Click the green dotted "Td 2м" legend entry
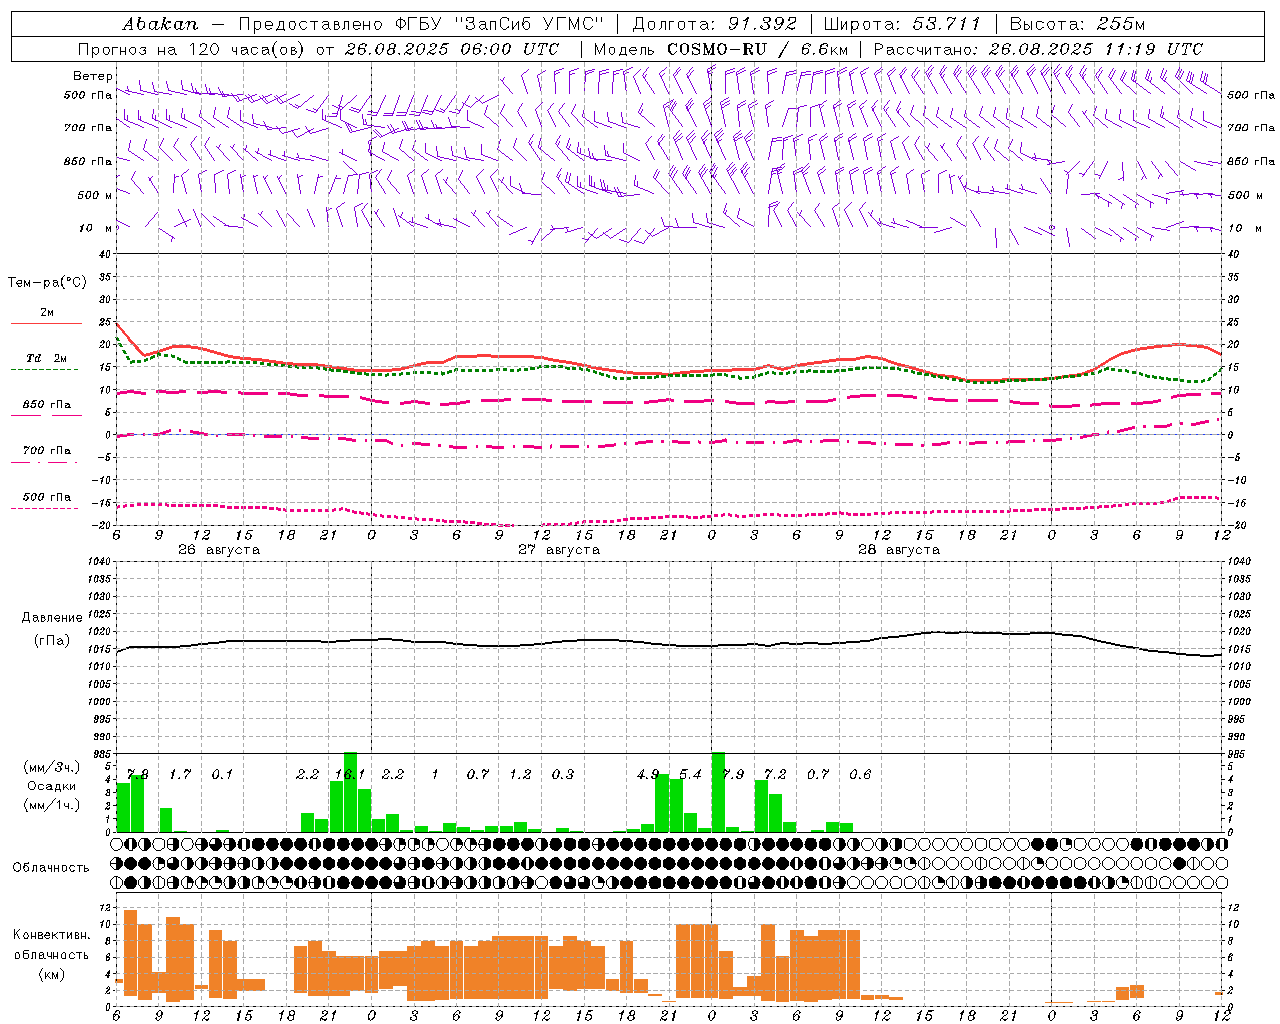The image size is (1280, 1024). tap(46, 358)
